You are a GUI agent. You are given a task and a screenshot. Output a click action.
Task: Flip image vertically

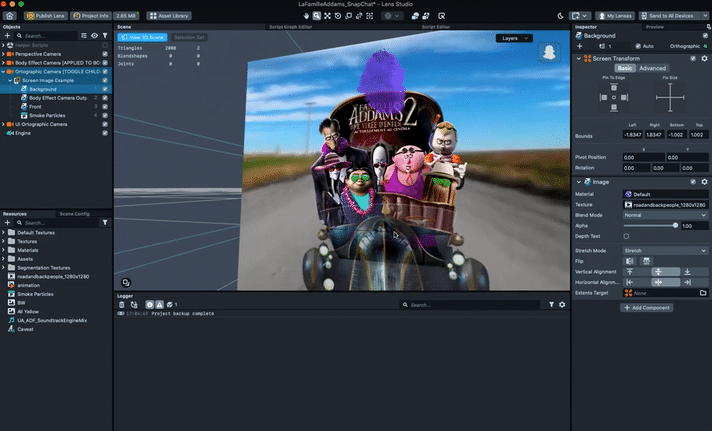(x=646, y=261)
